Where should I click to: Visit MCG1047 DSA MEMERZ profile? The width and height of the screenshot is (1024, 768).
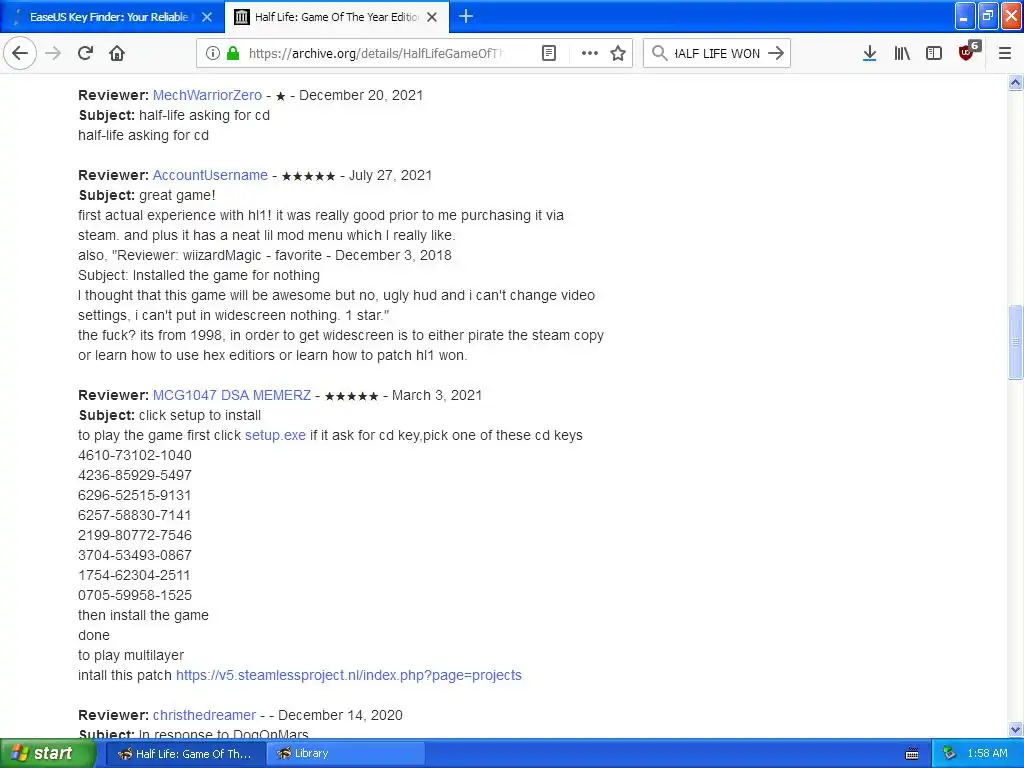coord(232,395)
